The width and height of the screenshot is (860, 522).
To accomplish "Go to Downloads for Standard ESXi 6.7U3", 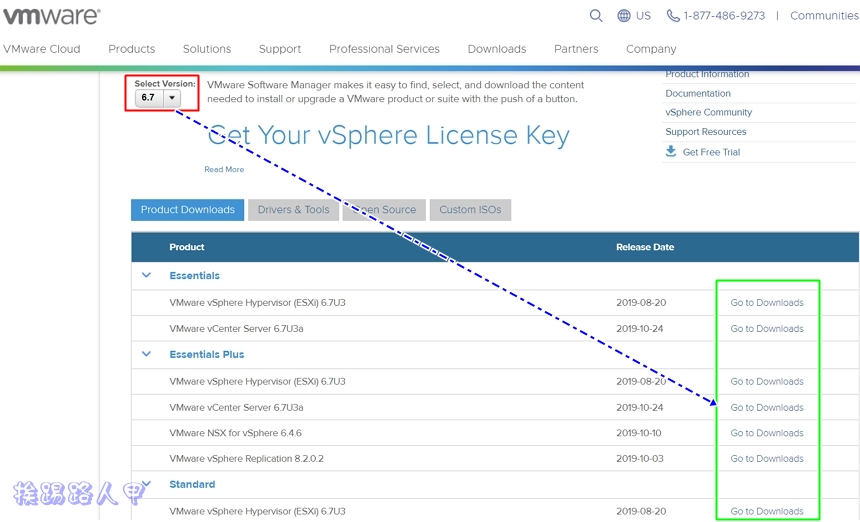I will [x=767, y=511].
